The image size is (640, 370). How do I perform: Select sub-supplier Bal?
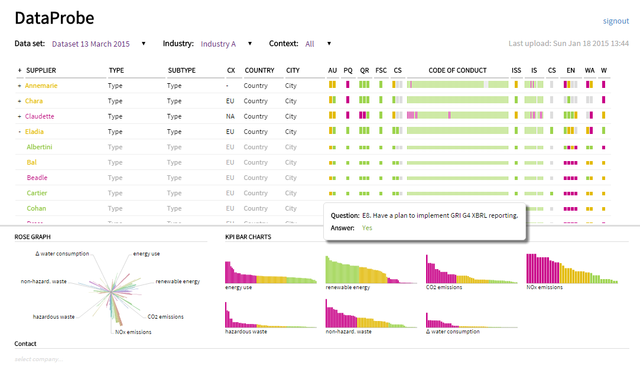click(x=31, y=162)
